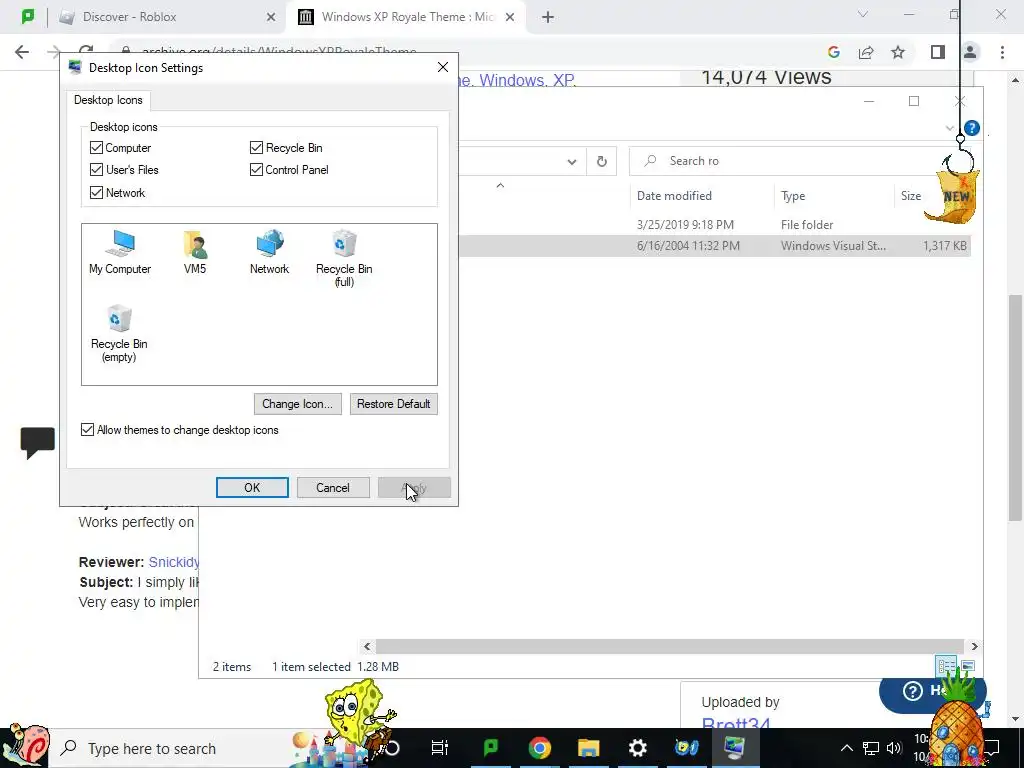Open File Explorer help question icon
1024x768 pixels.
pos(972,128)
